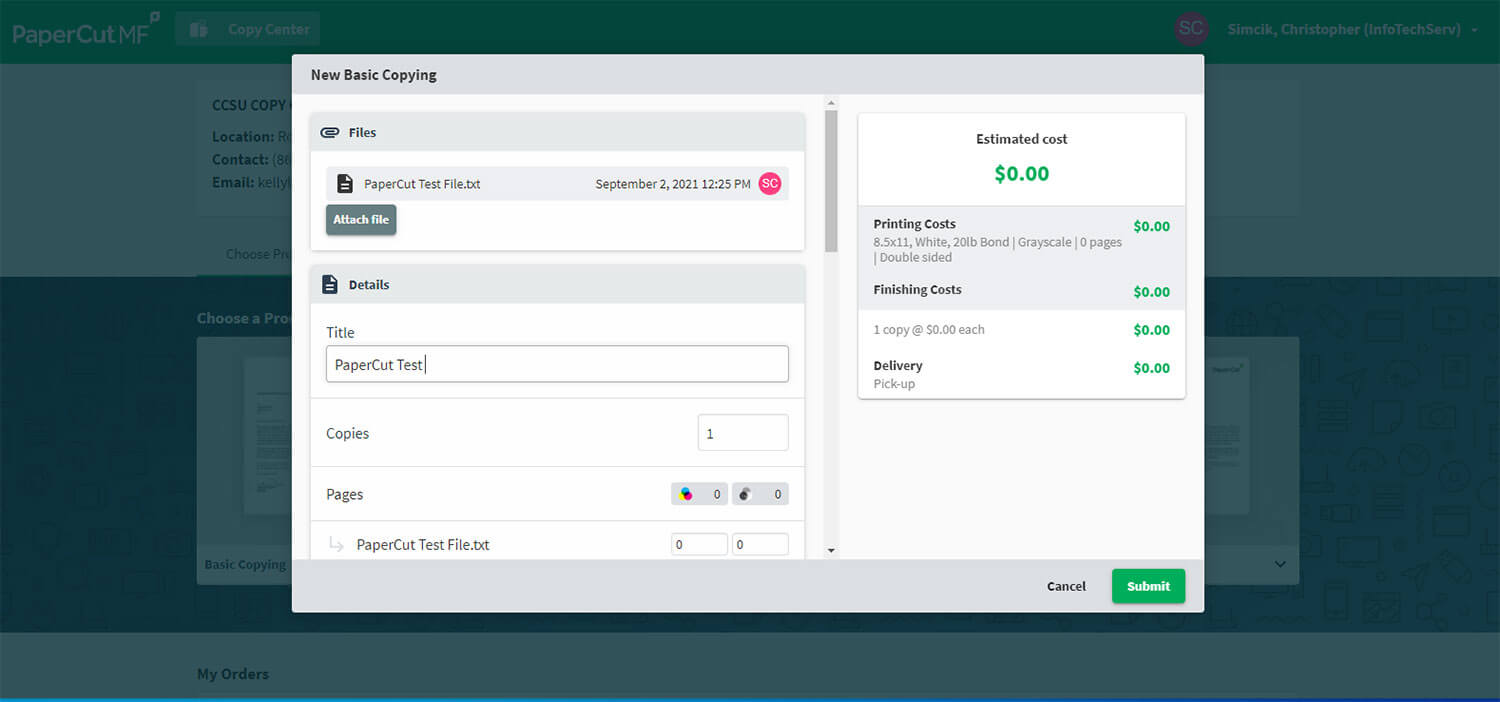This screenshot has height=702, width=1500.
Task: Click the indent arrow beside PaperCut Test File.txt
Action: (x=336, y=545)
